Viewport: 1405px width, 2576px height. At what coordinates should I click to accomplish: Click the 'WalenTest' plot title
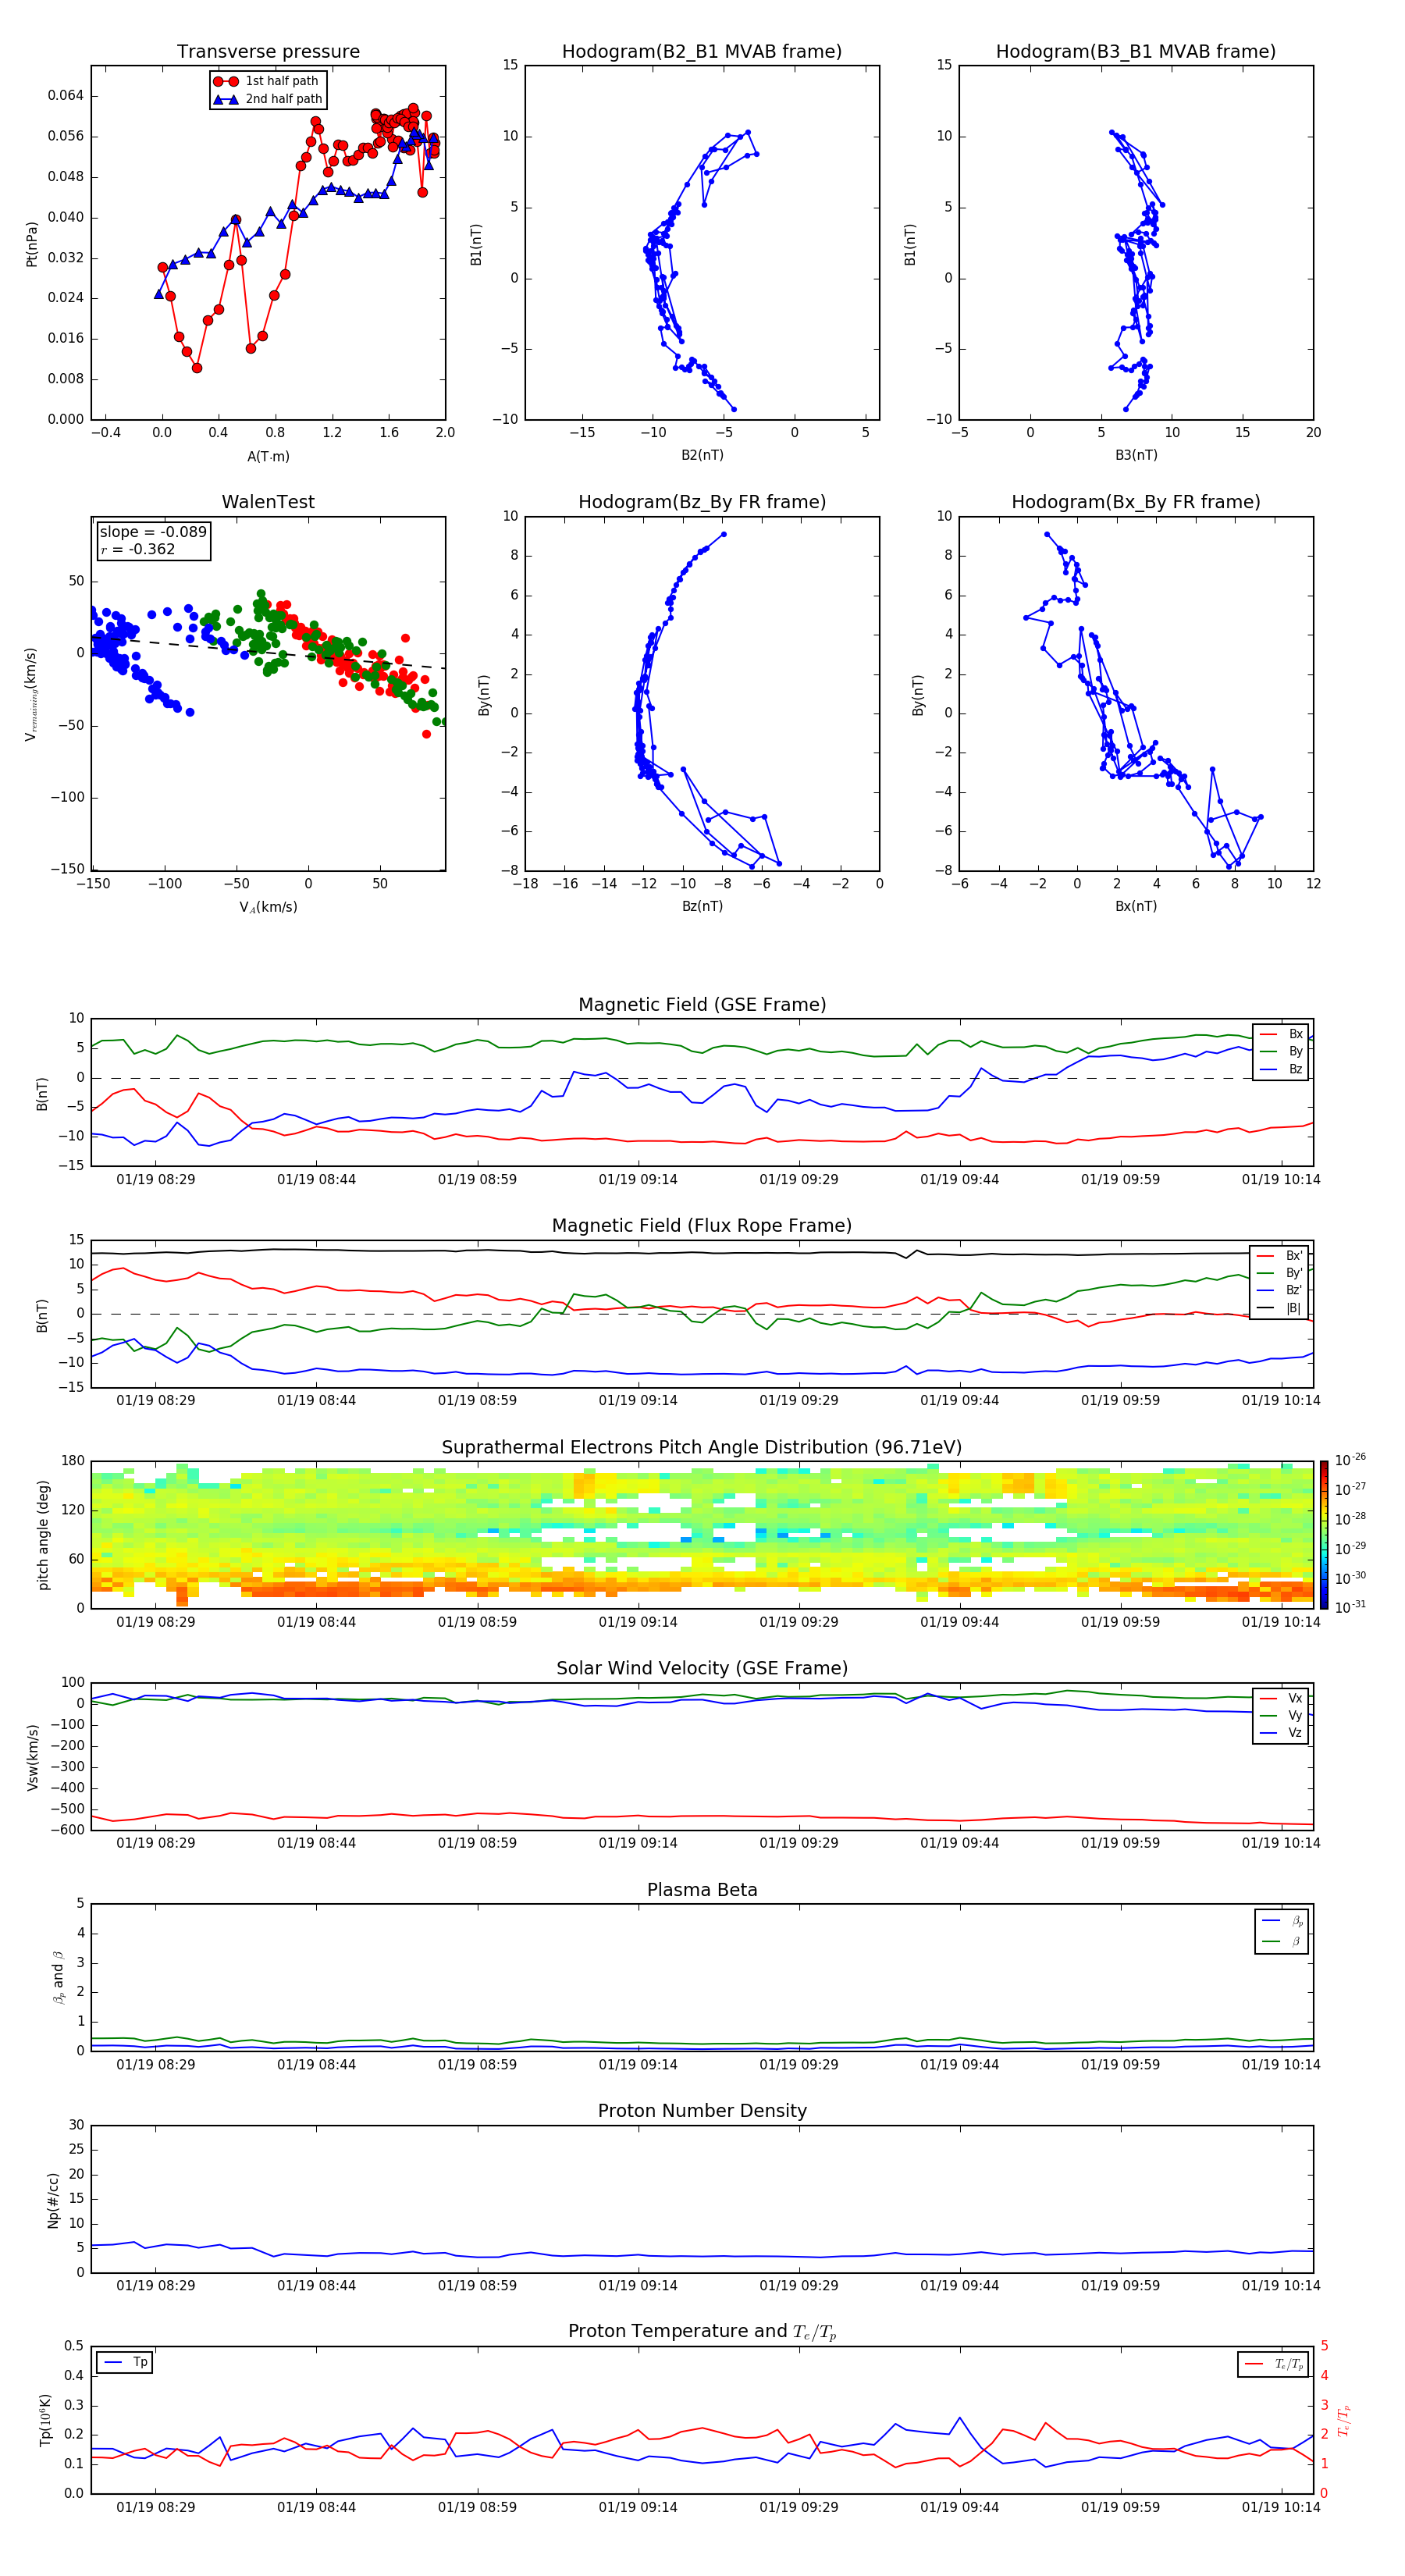(x=268, y=502)
